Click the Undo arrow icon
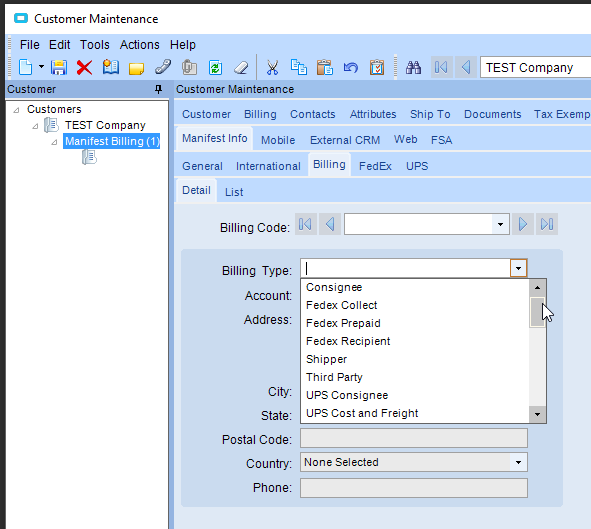The width and height of the screenshot is (591, 529). (351, 68)
